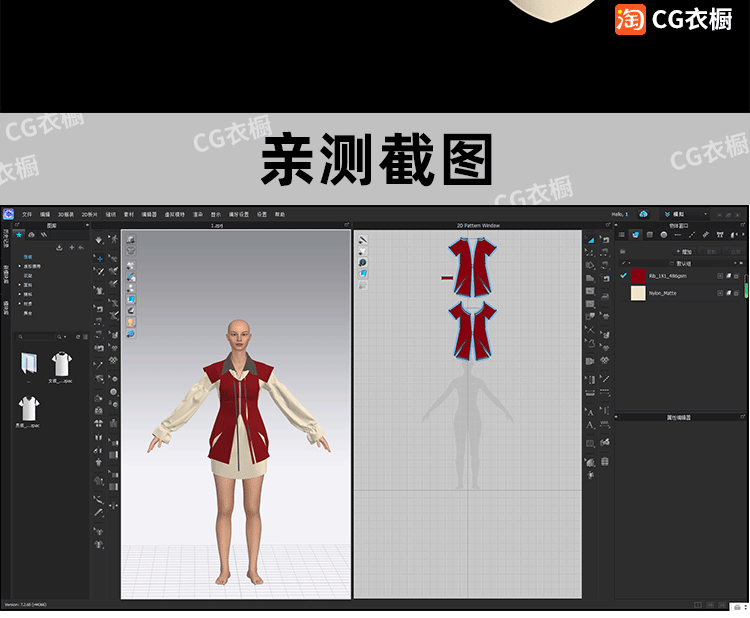Click the last small icon on Rib_1X1_486gsm row
Screen dimensions: 750x618
[x=736, y=275]
